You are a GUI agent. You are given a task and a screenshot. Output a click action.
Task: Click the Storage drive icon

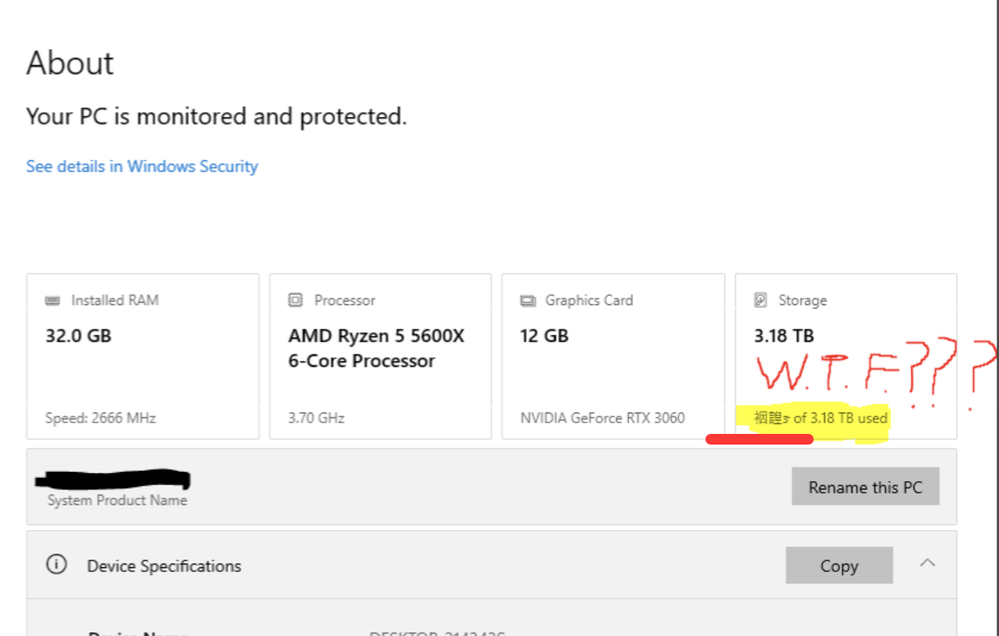click(761, 300)
